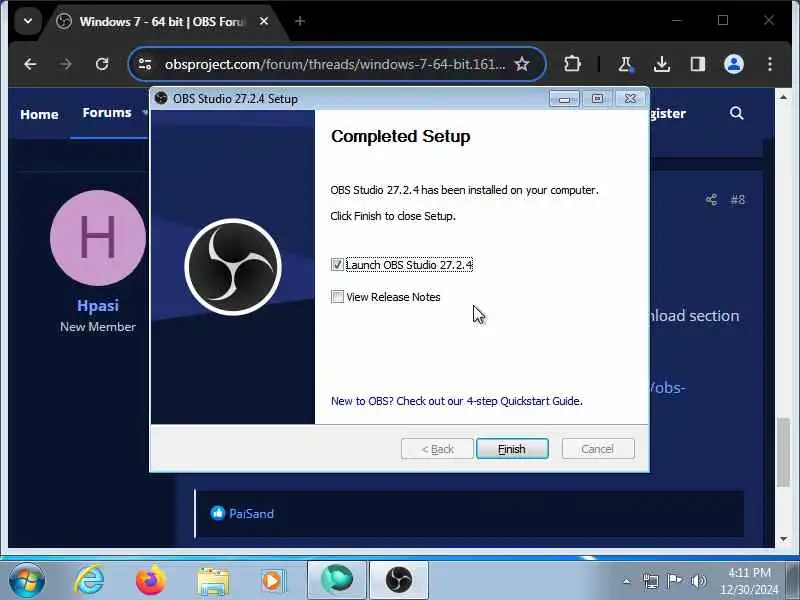Share post using the share icon
This screenshot has width=800, height=600.
[x=711, y=199]
